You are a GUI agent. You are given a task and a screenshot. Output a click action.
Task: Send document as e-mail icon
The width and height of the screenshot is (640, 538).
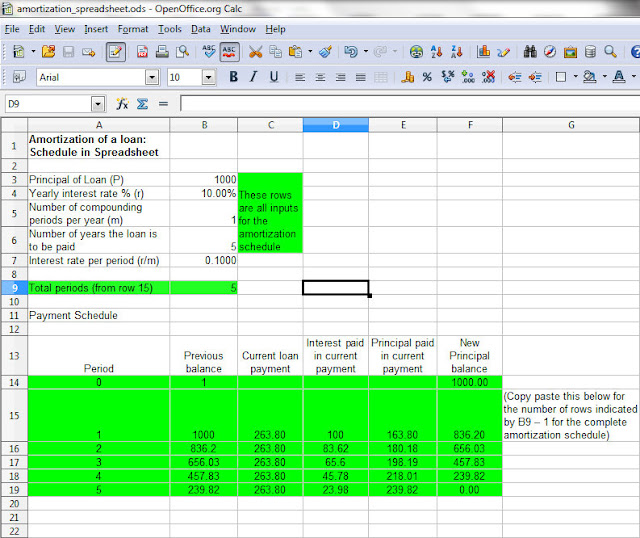88,52
